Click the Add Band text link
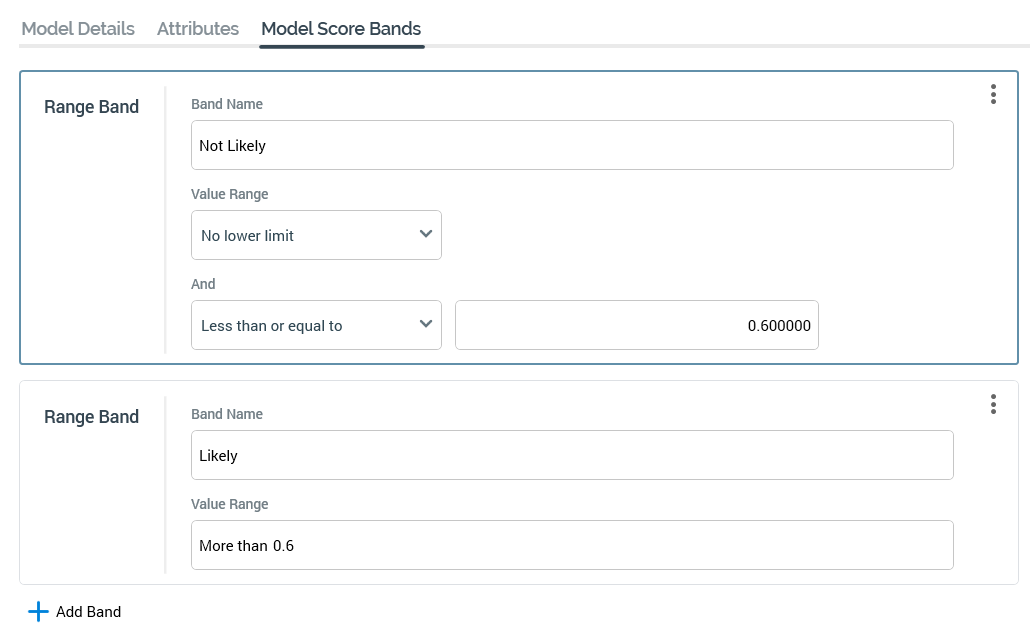Screen dimensions: 1030x640 [x=89, y=612]
